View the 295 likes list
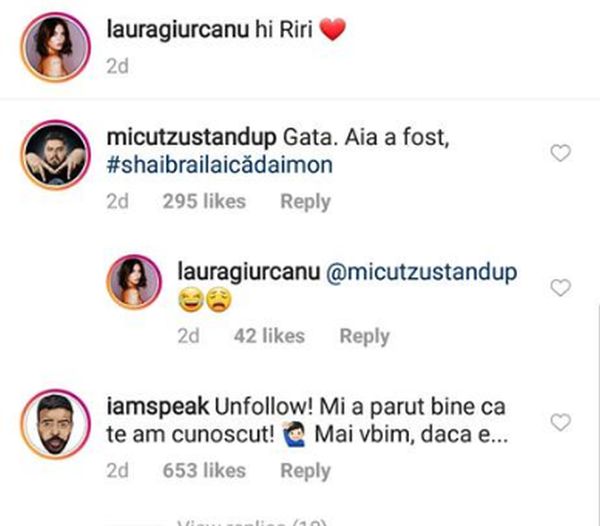This screenshot has width=600, height=526. point(203,201)
